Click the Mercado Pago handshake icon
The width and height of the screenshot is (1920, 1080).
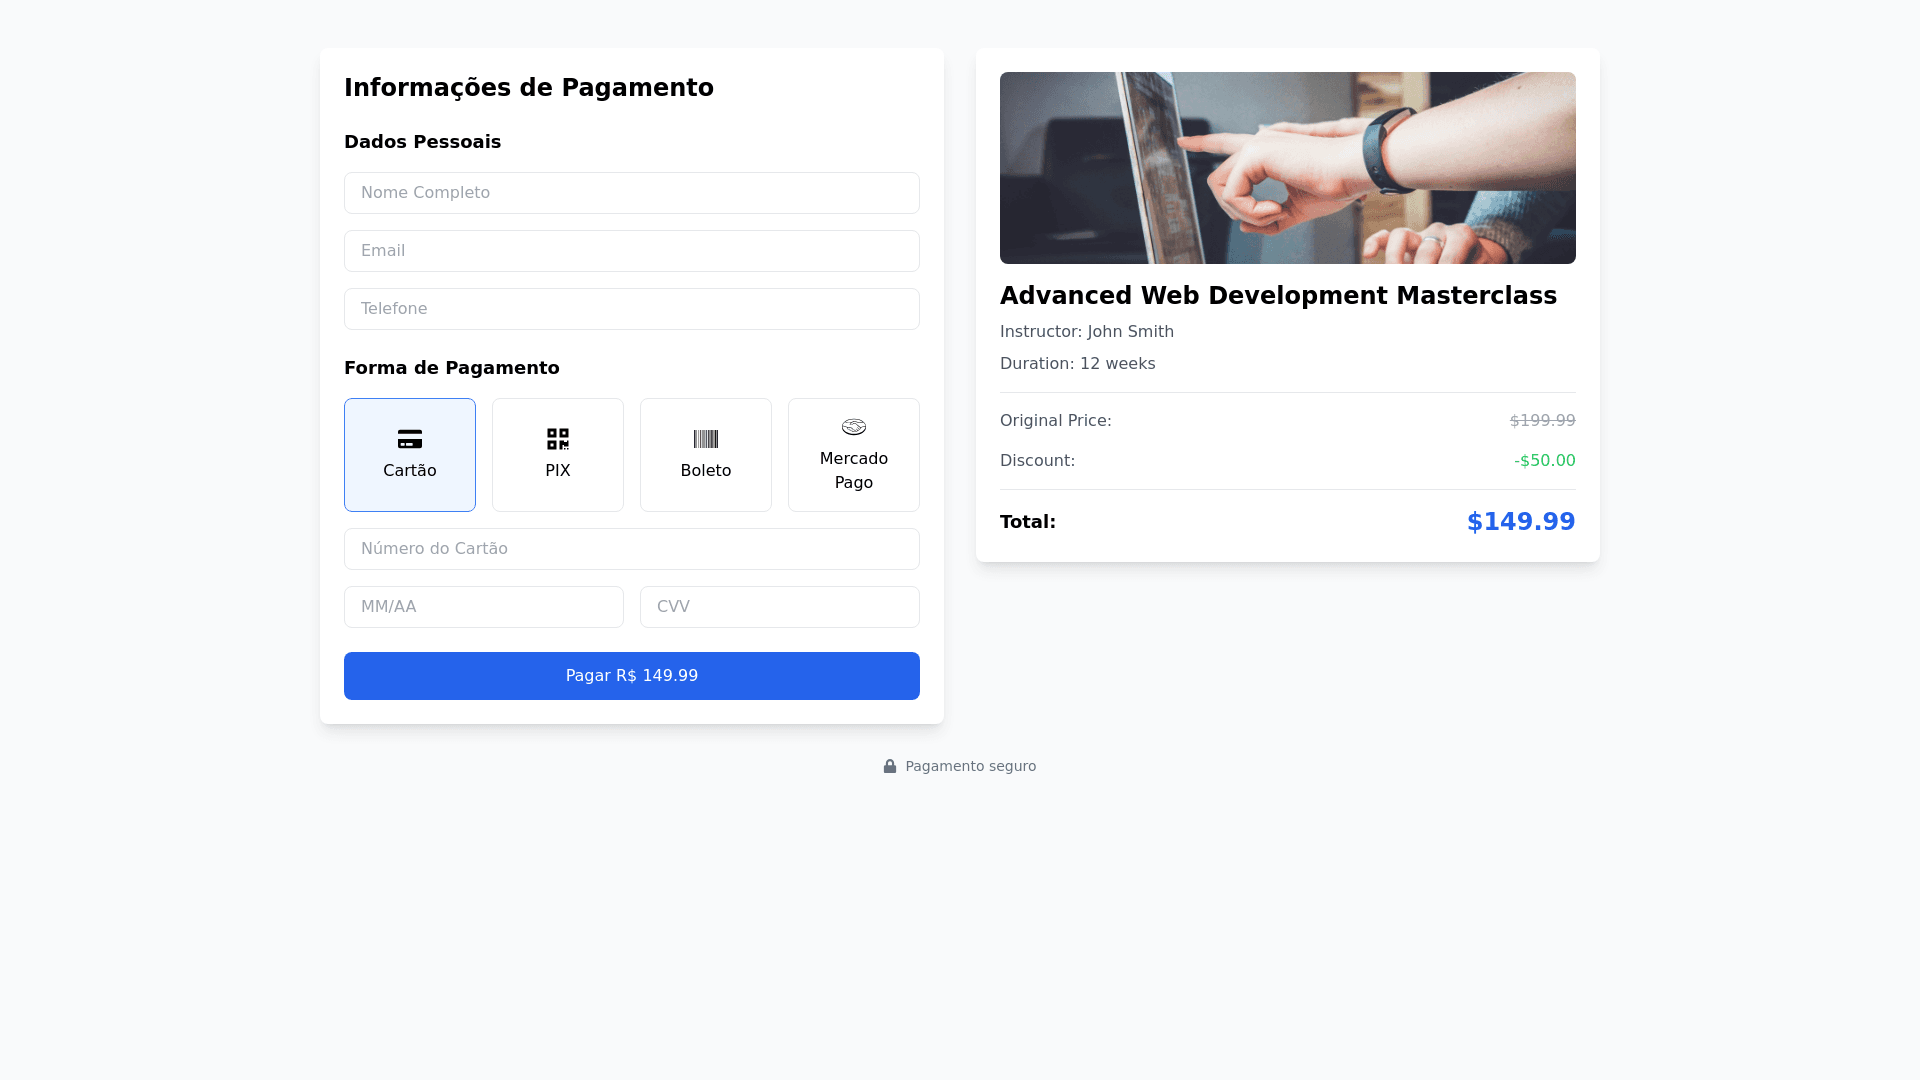pos(854,427)
